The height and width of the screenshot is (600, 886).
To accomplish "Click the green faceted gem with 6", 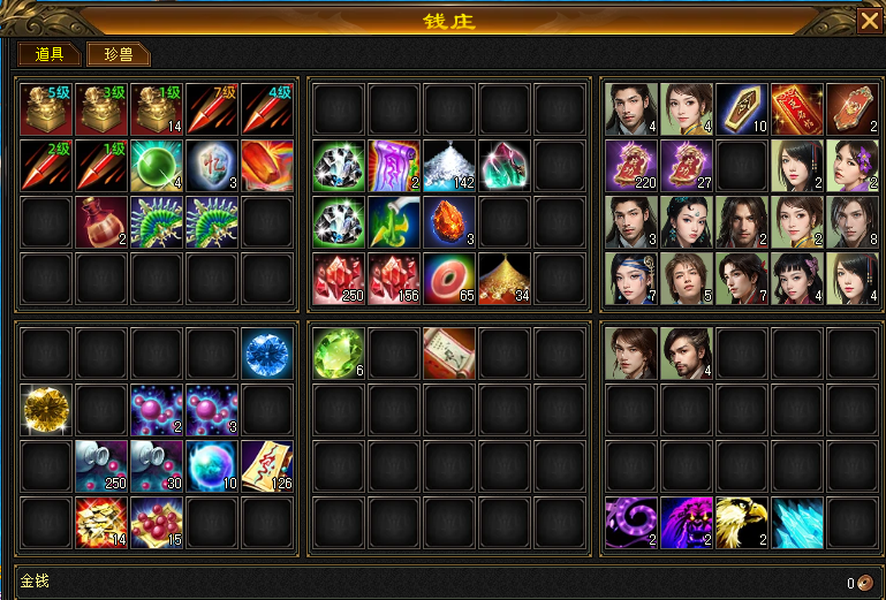I will coord(338,354).
